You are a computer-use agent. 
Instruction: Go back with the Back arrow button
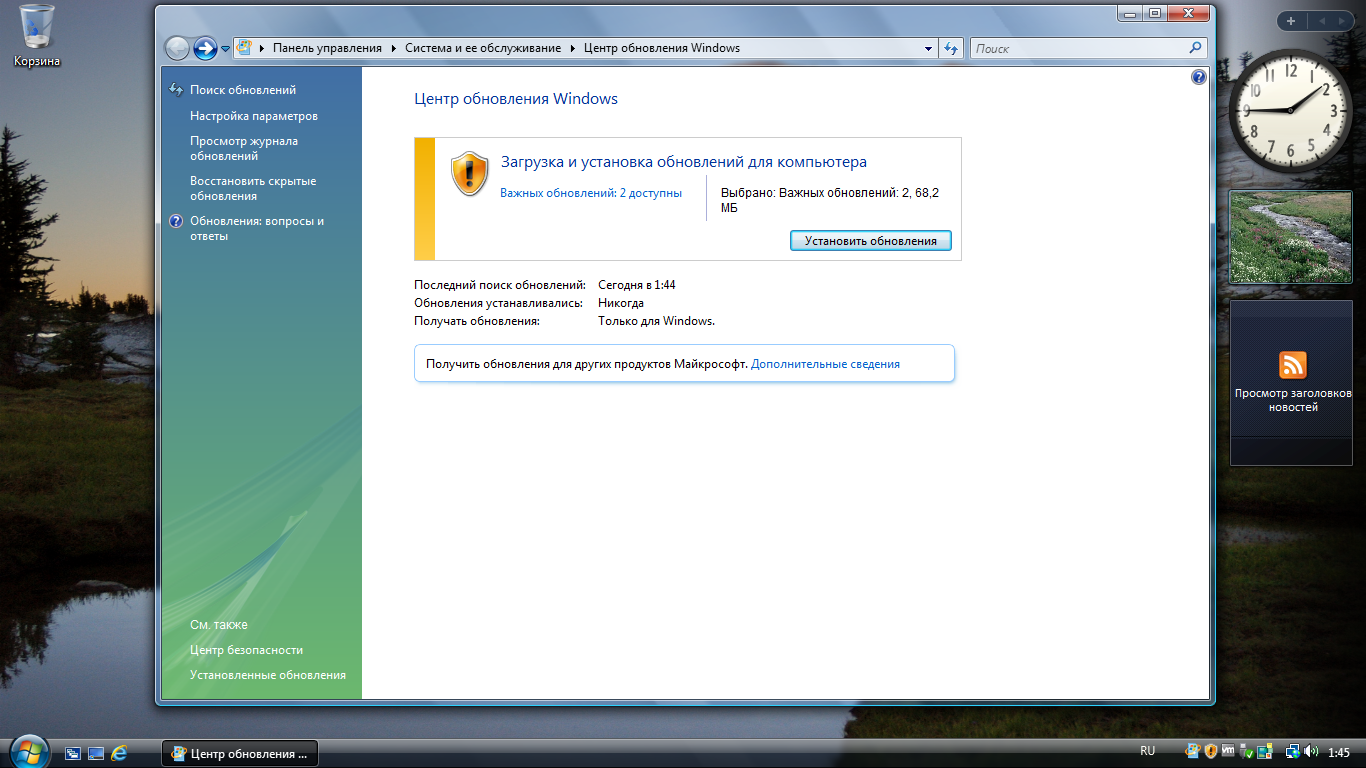tap(177, 48)
